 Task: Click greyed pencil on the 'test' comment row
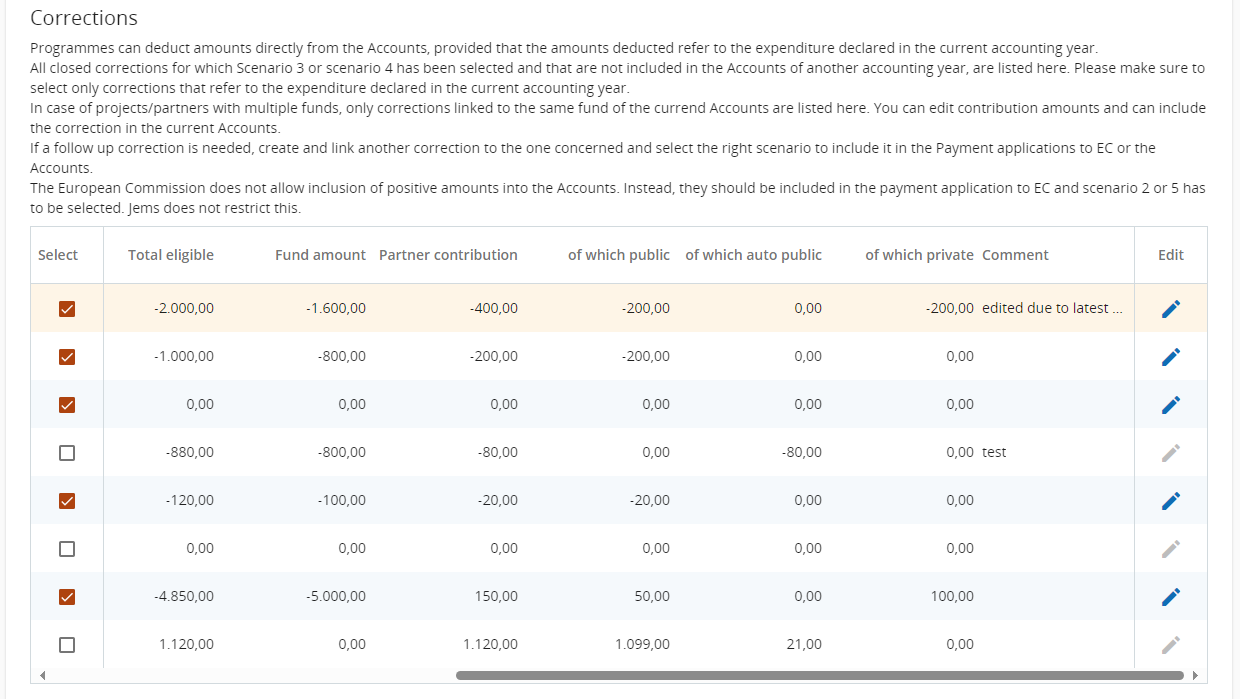[1171, 453]
